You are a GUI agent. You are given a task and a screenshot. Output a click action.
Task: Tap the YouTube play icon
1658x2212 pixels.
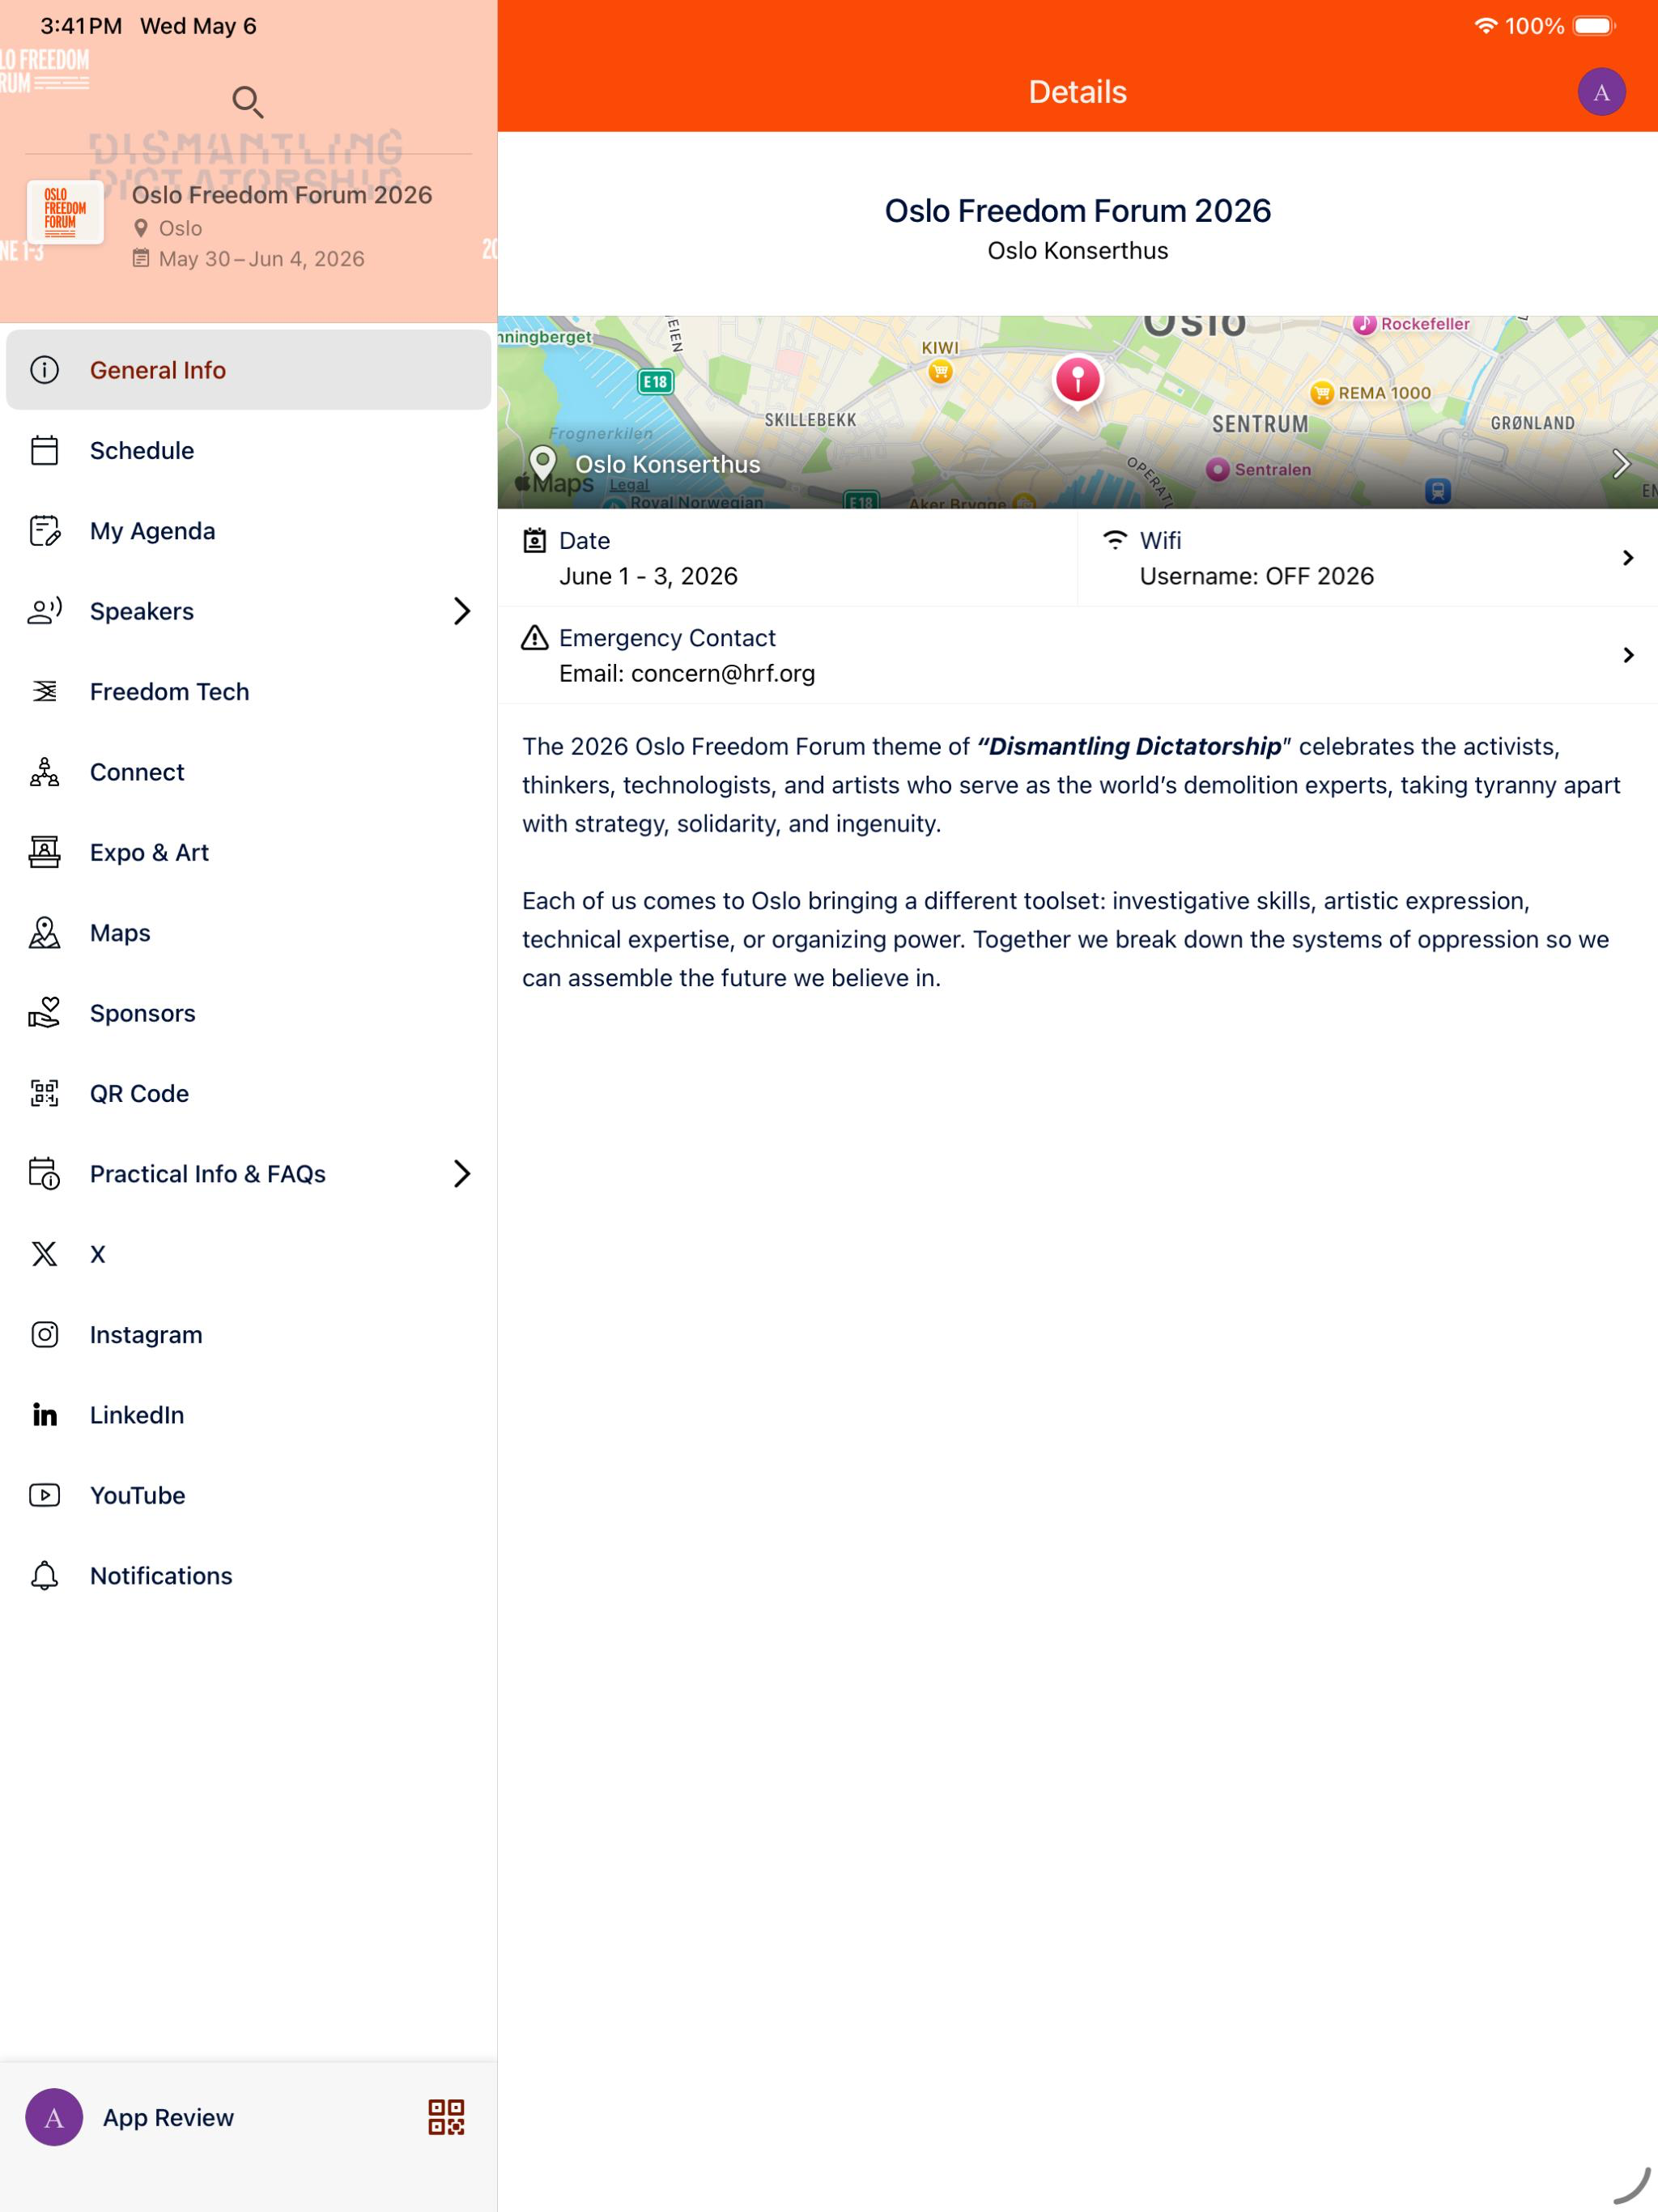[x=45, y=1495]
